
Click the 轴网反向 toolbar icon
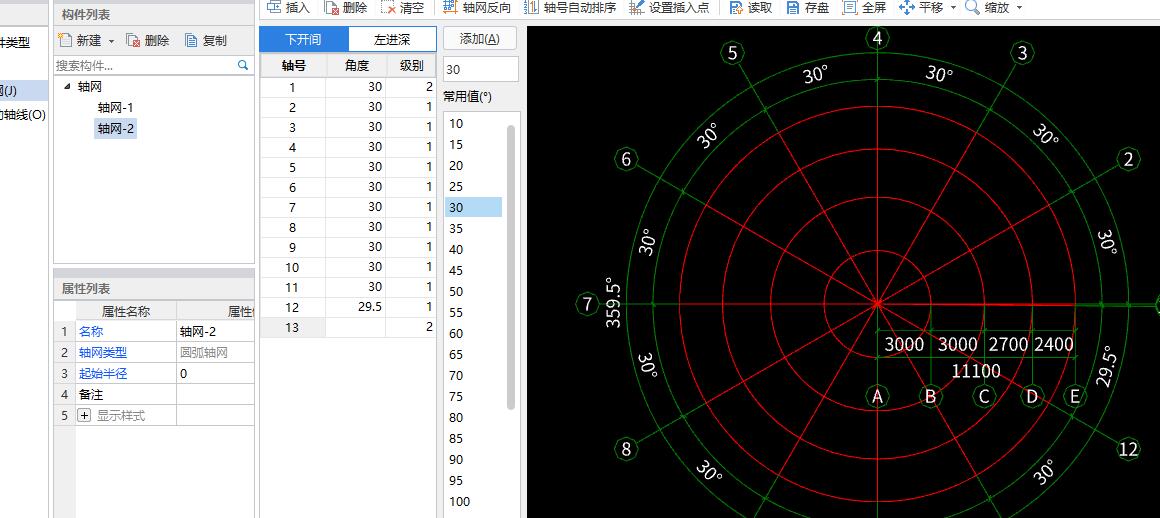450,7
